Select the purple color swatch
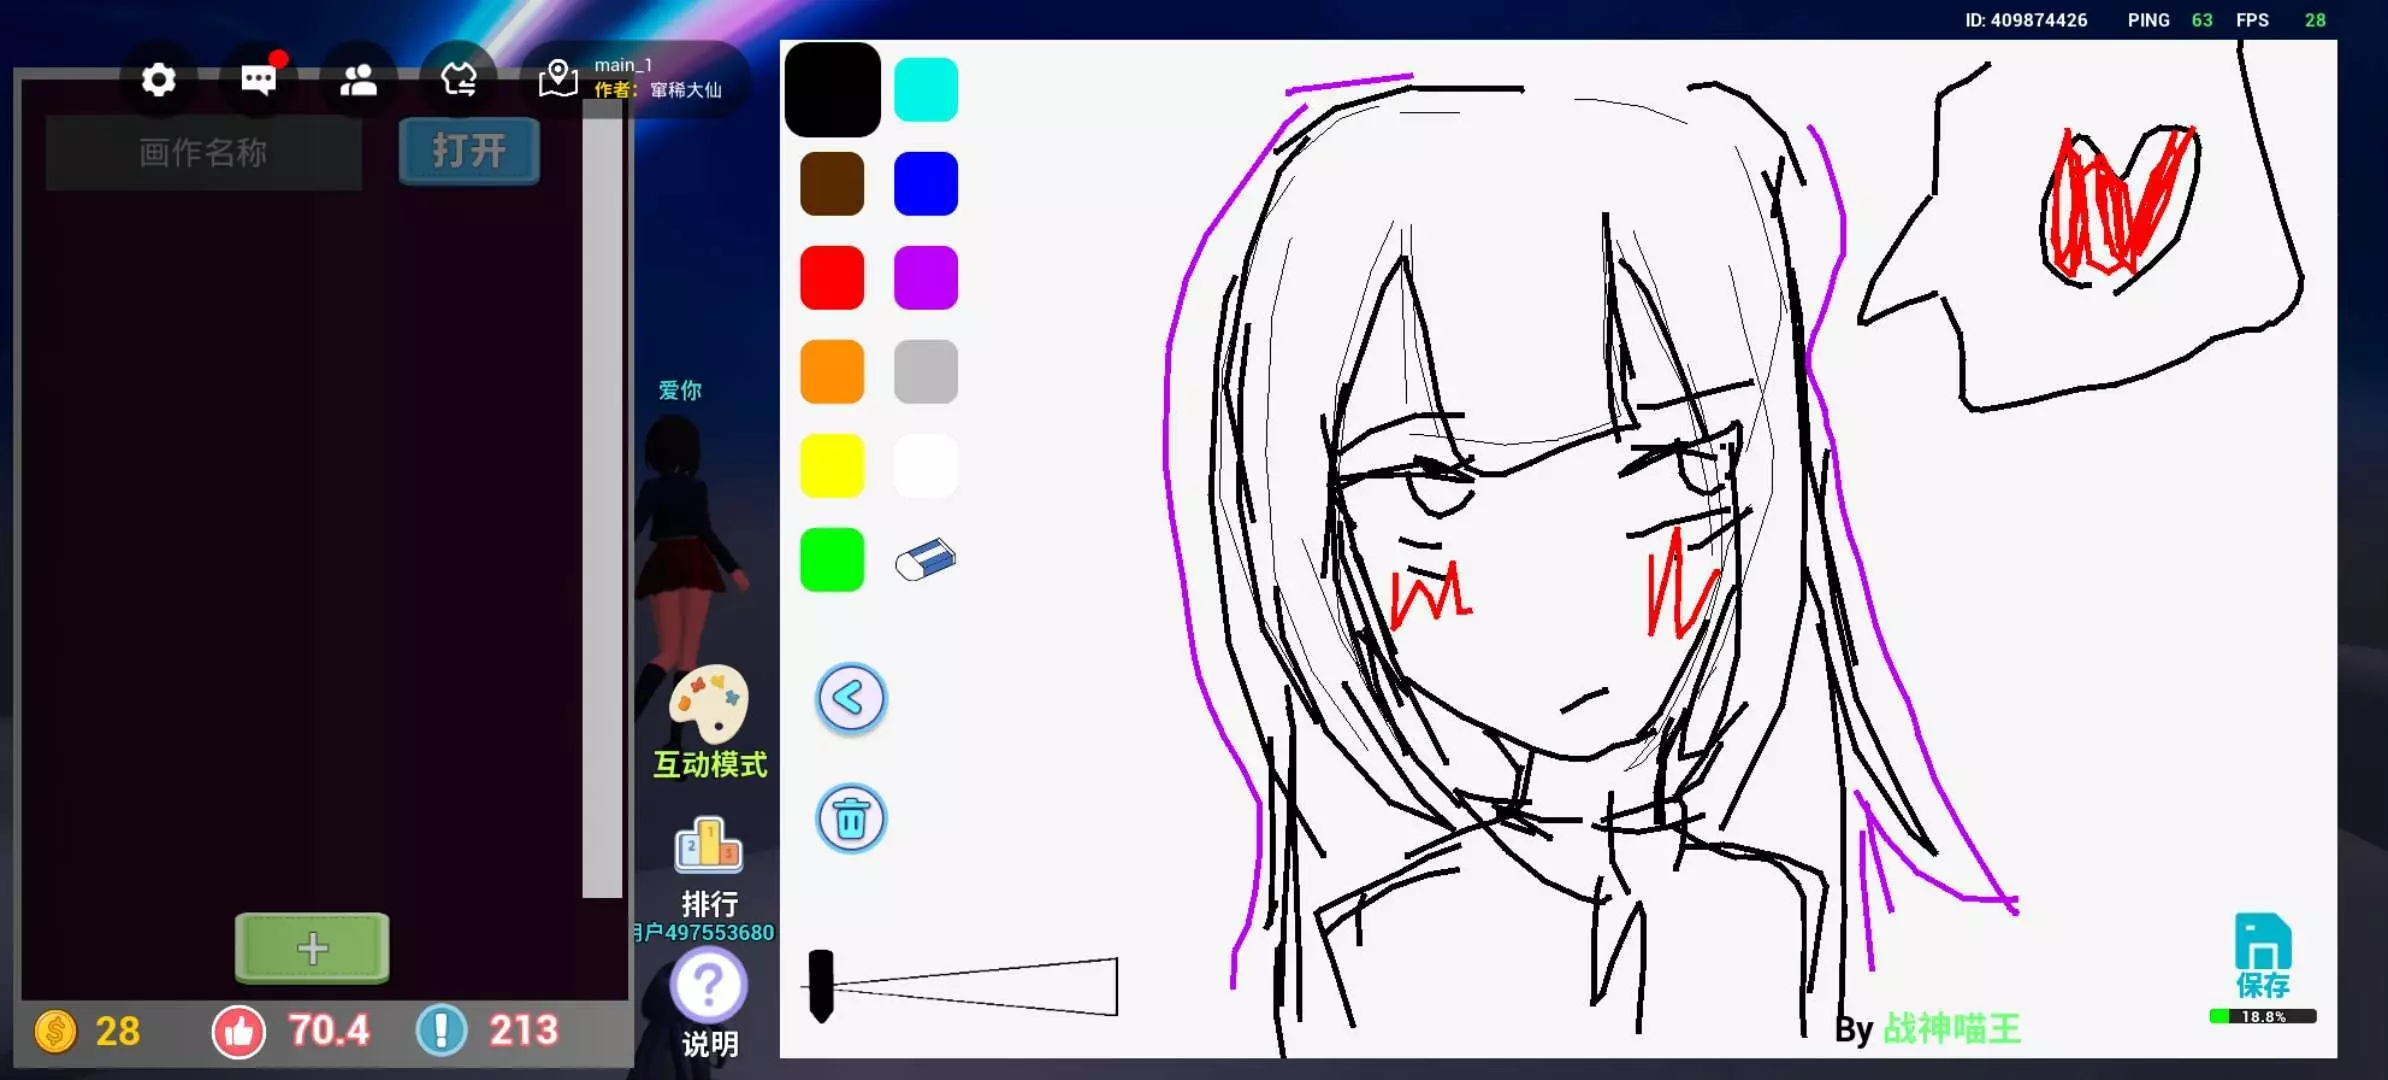This screenshot has width=2388, height=1080. click(925, 278)
